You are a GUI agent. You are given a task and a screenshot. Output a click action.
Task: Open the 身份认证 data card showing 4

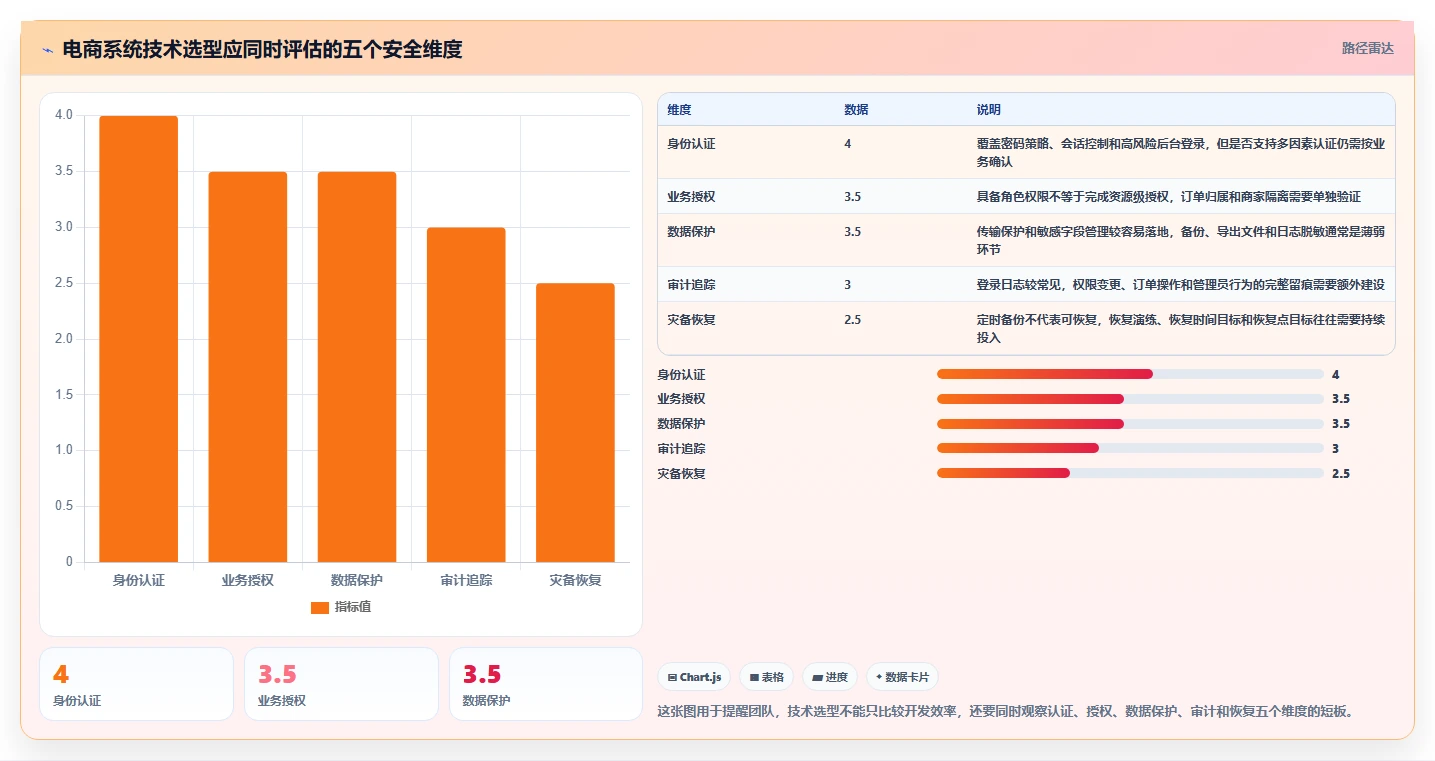(x=136, y=684)
